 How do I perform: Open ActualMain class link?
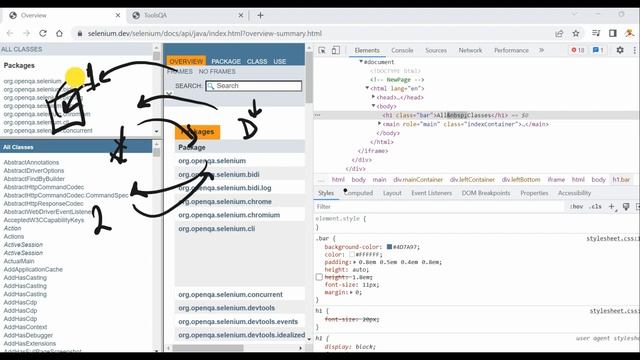point(19,261)
